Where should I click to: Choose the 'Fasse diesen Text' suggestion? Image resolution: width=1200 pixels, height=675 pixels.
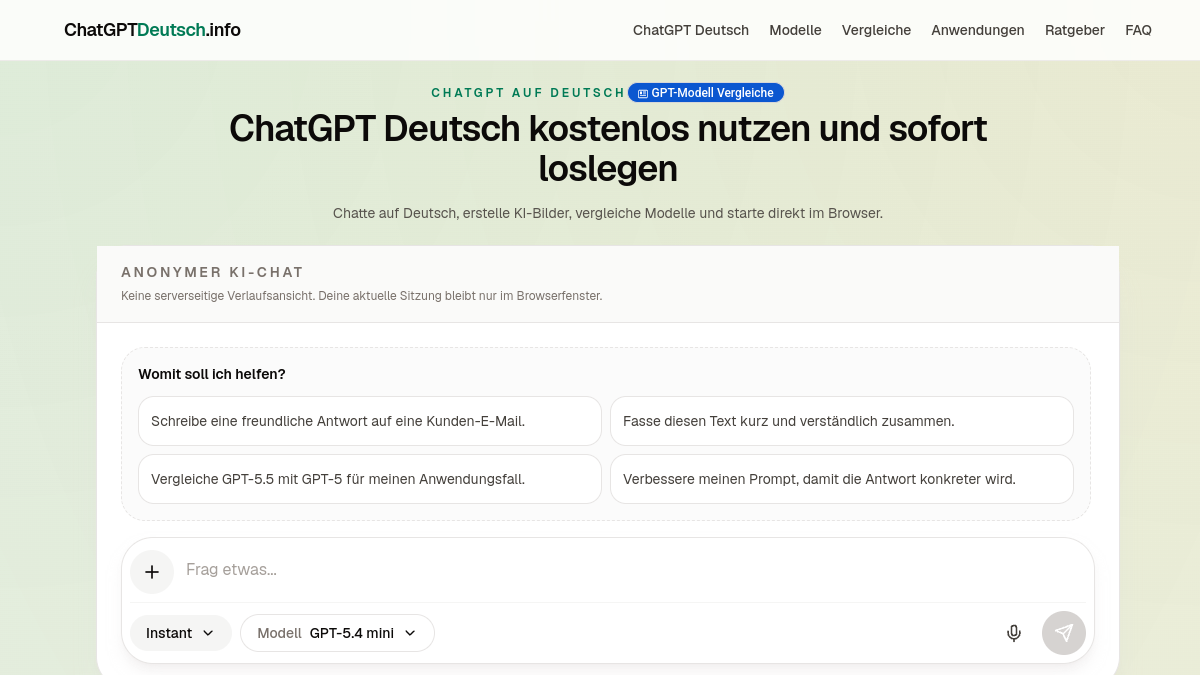tap(842, 421)
